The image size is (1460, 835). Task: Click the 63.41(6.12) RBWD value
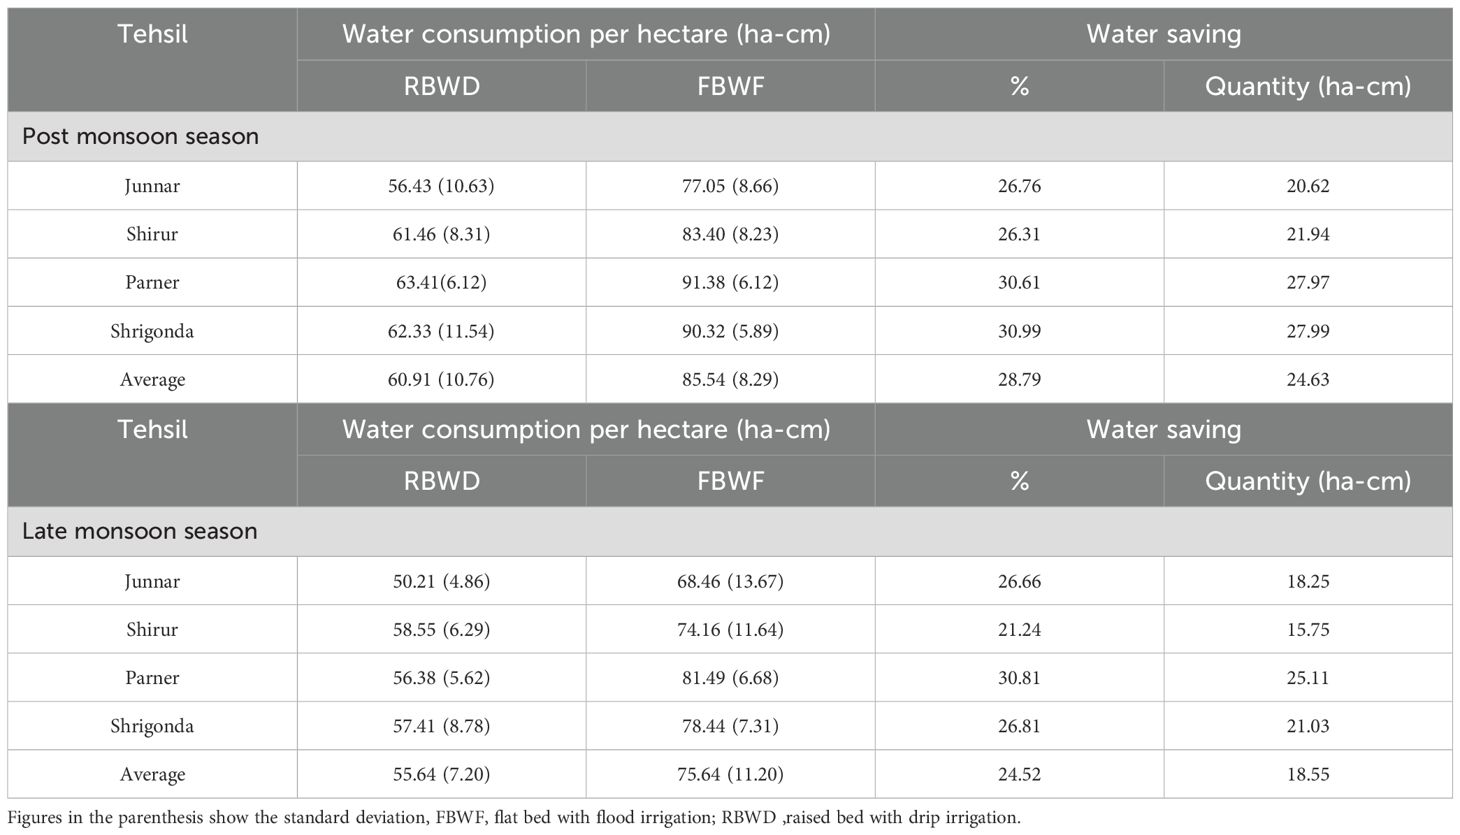(441, 282)
